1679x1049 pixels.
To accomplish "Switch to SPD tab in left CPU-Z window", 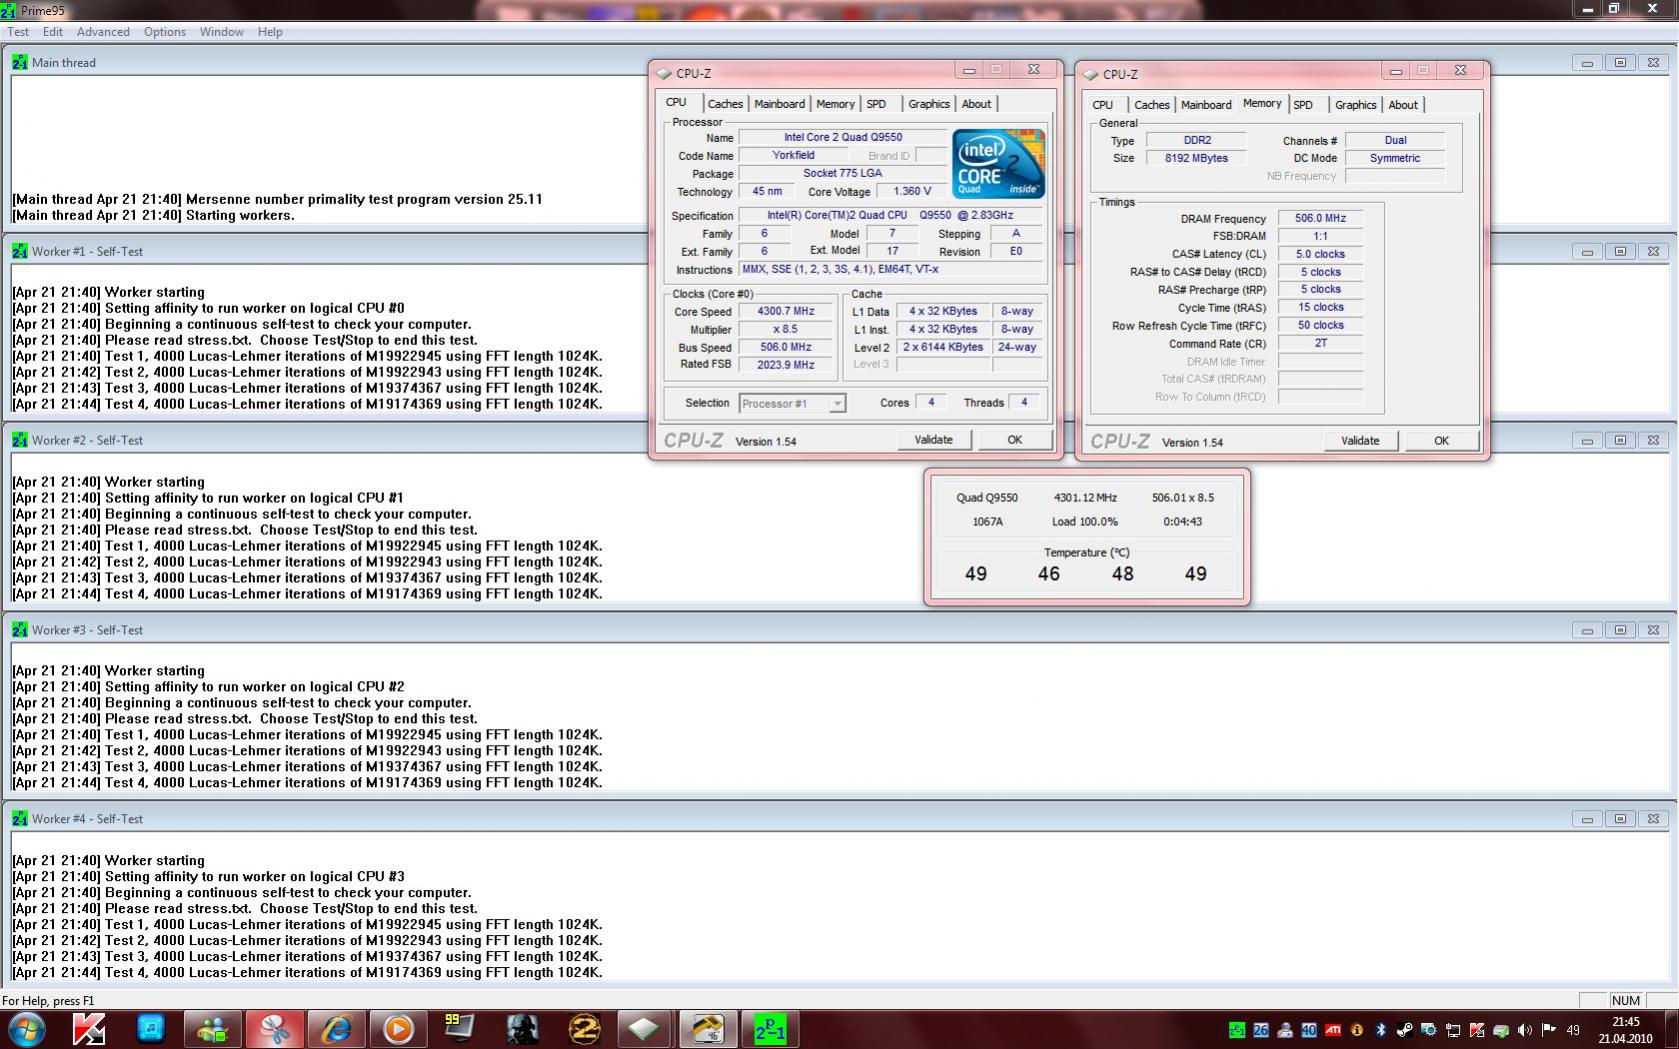I will click(877, 104).
